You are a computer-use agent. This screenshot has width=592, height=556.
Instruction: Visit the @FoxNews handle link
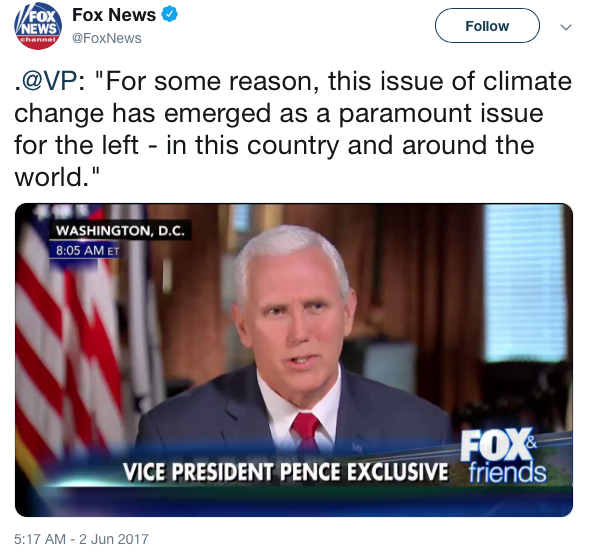107,38
